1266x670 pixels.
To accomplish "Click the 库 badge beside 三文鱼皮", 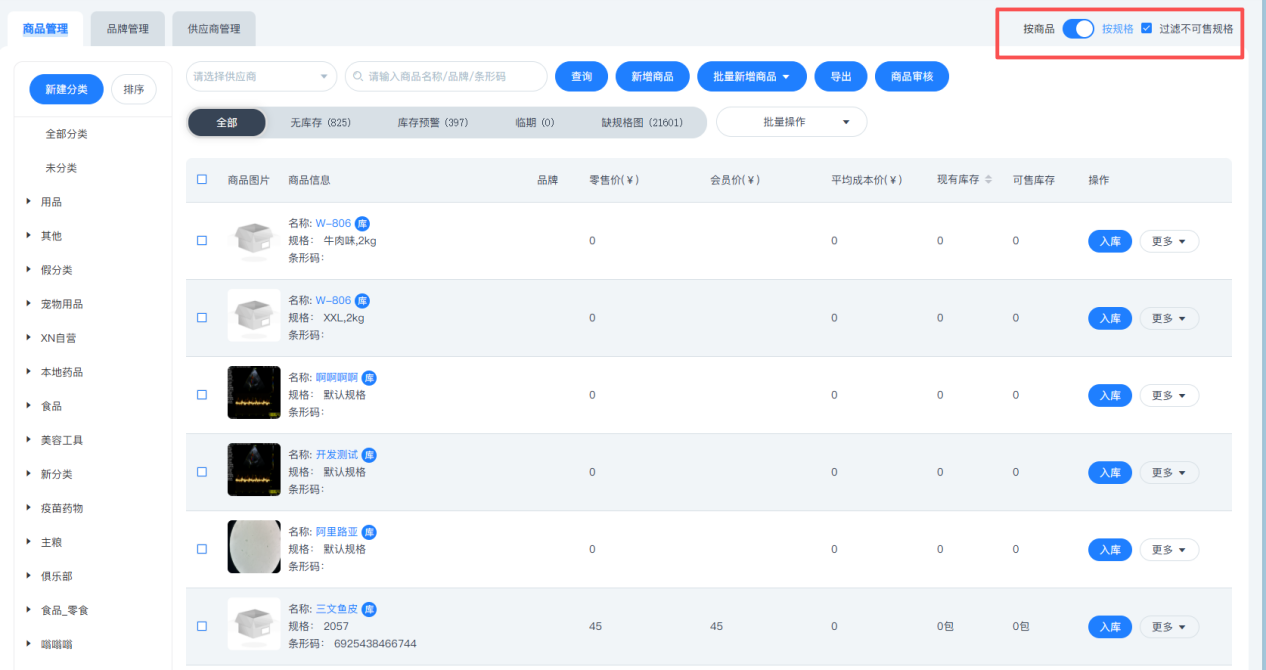I will tap(369, 609).
